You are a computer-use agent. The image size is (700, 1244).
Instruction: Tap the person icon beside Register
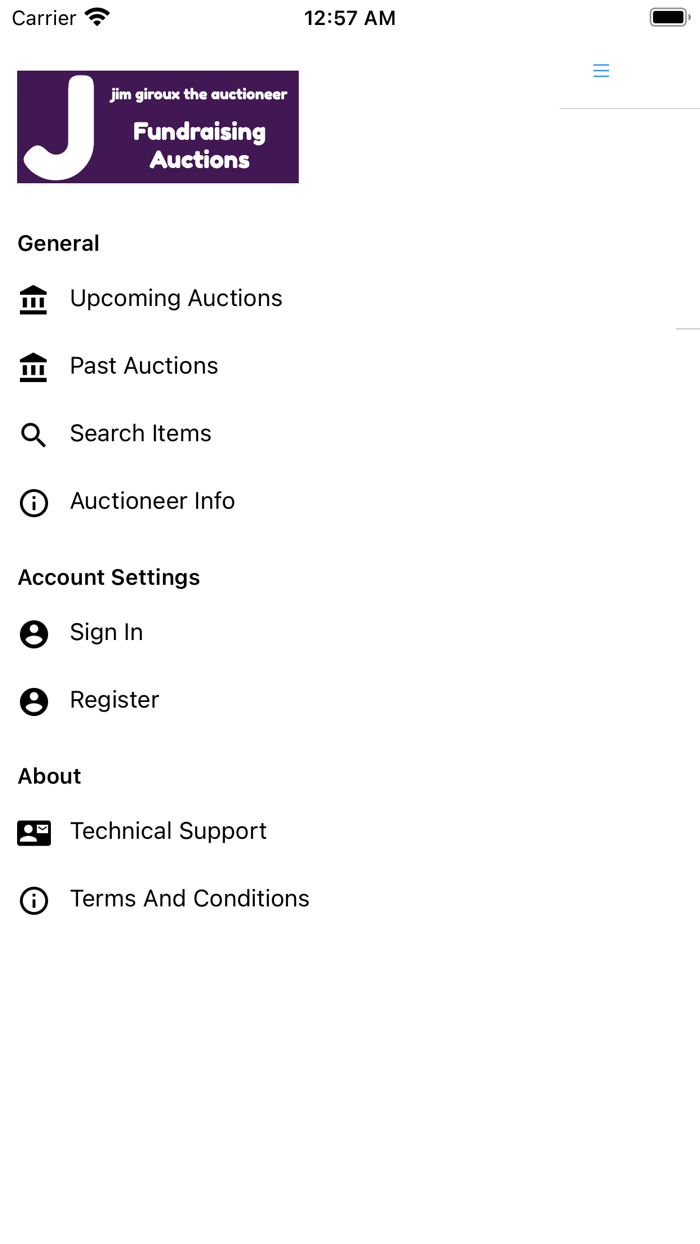33,701
